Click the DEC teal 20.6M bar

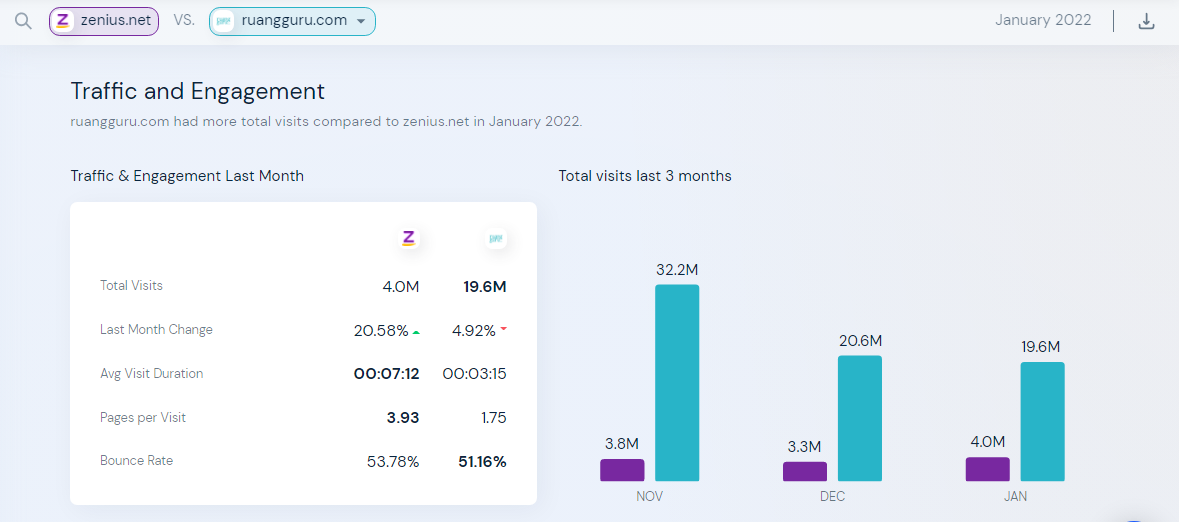point(859,418)
